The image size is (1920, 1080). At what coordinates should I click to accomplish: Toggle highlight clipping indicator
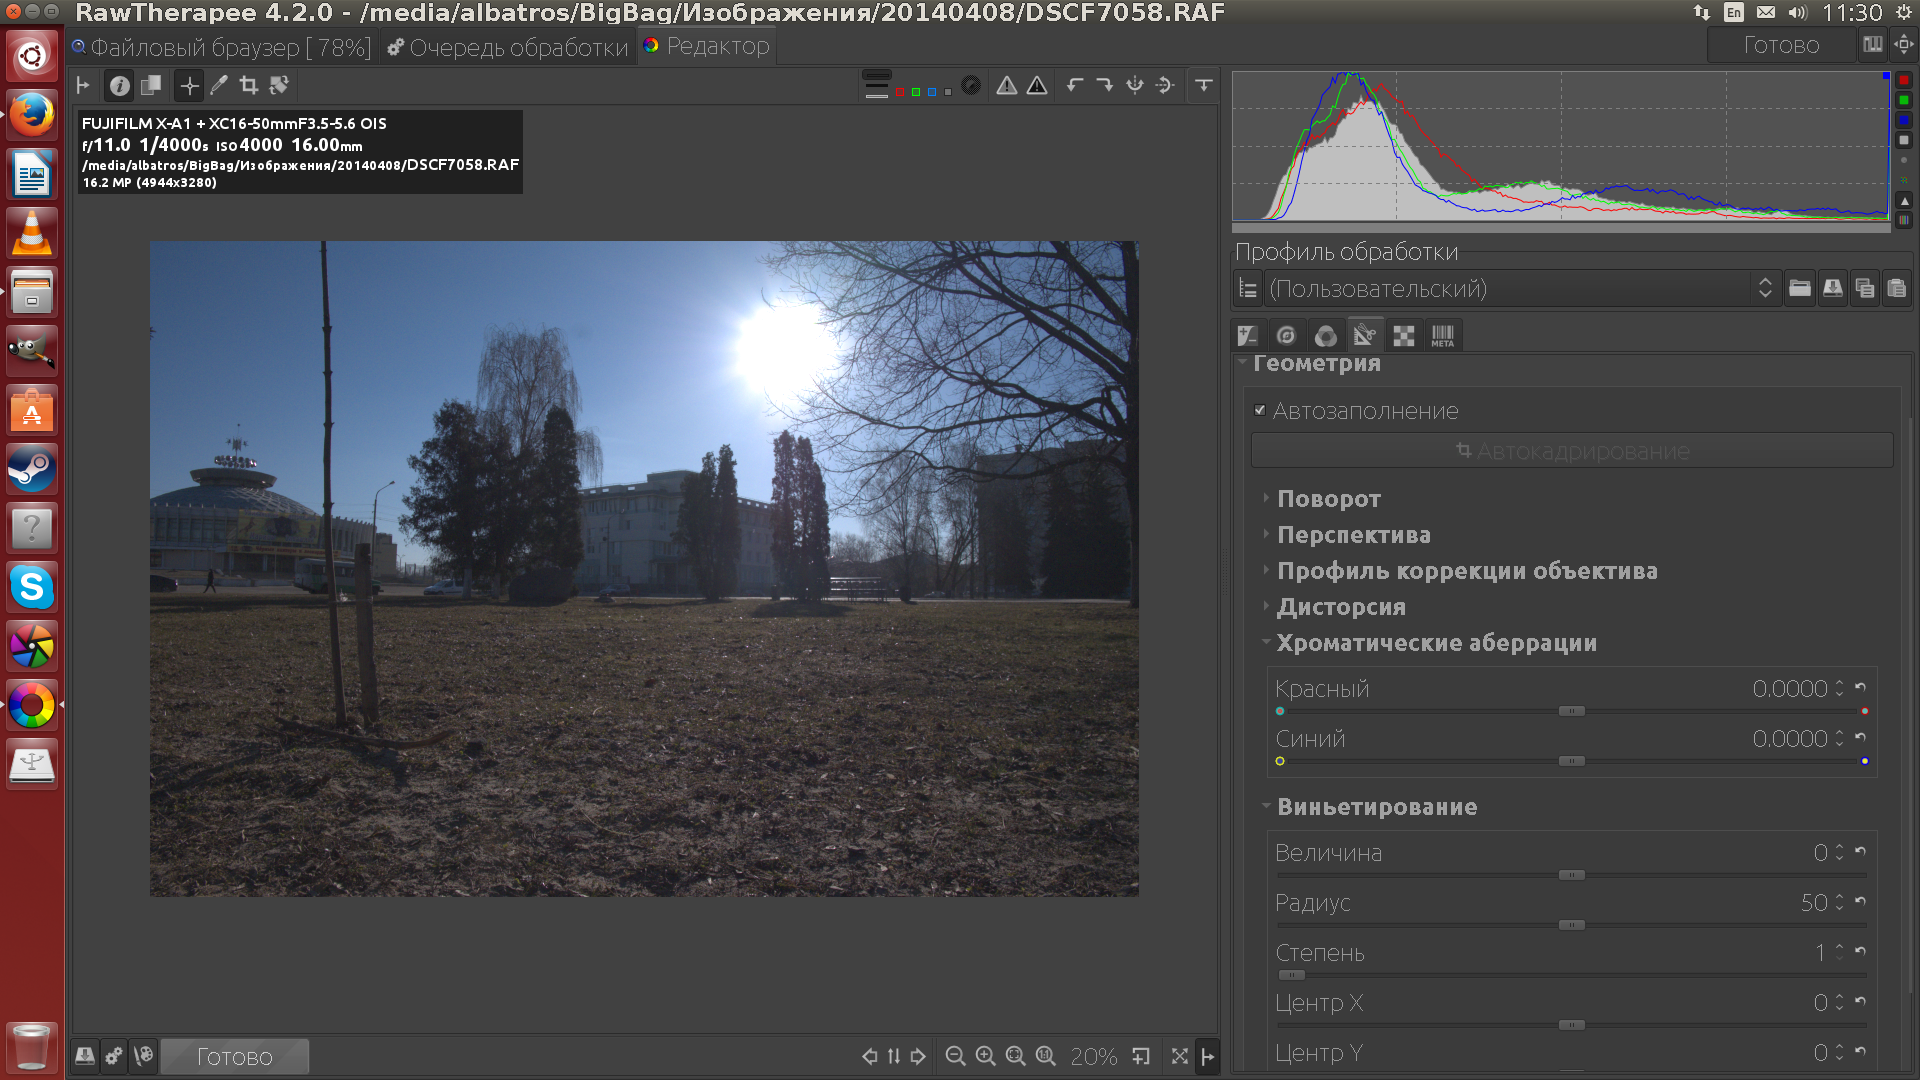pos(1037,86)
